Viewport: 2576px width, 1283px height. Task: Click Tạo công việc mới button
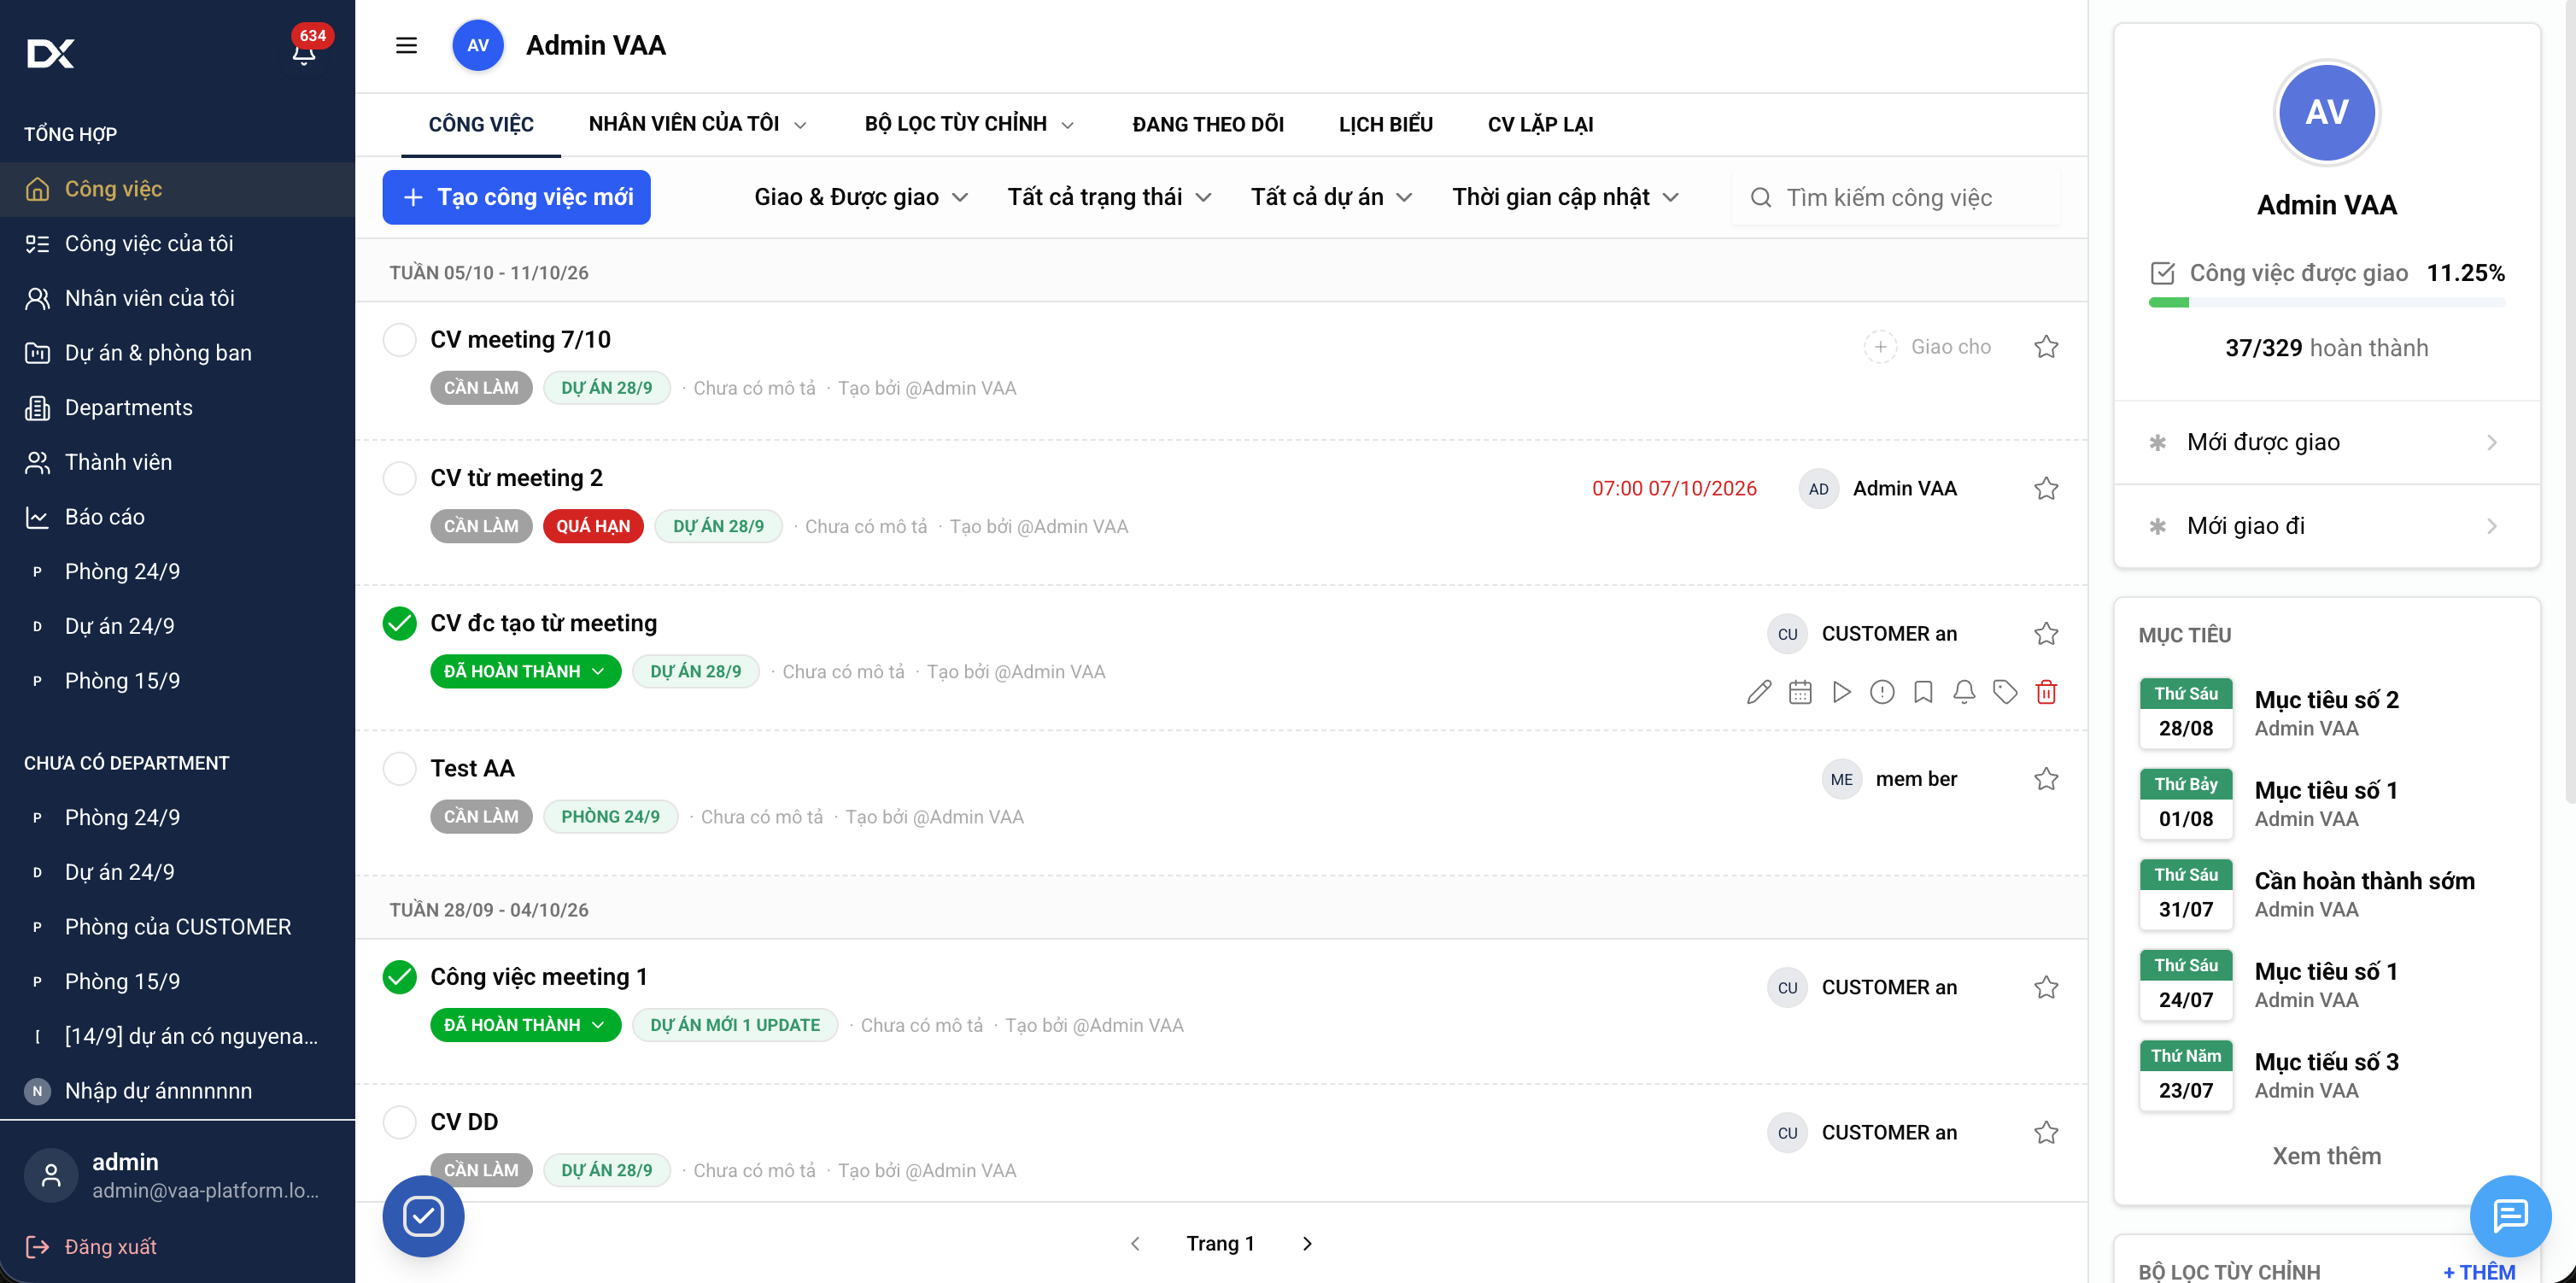point(516,197)
